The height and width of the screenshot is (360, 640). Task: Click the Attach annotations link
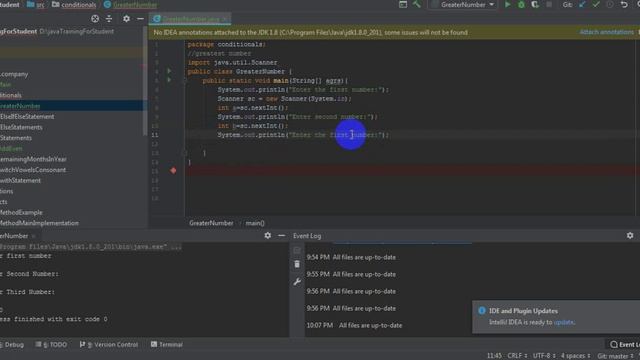click(x=606, y=32)
